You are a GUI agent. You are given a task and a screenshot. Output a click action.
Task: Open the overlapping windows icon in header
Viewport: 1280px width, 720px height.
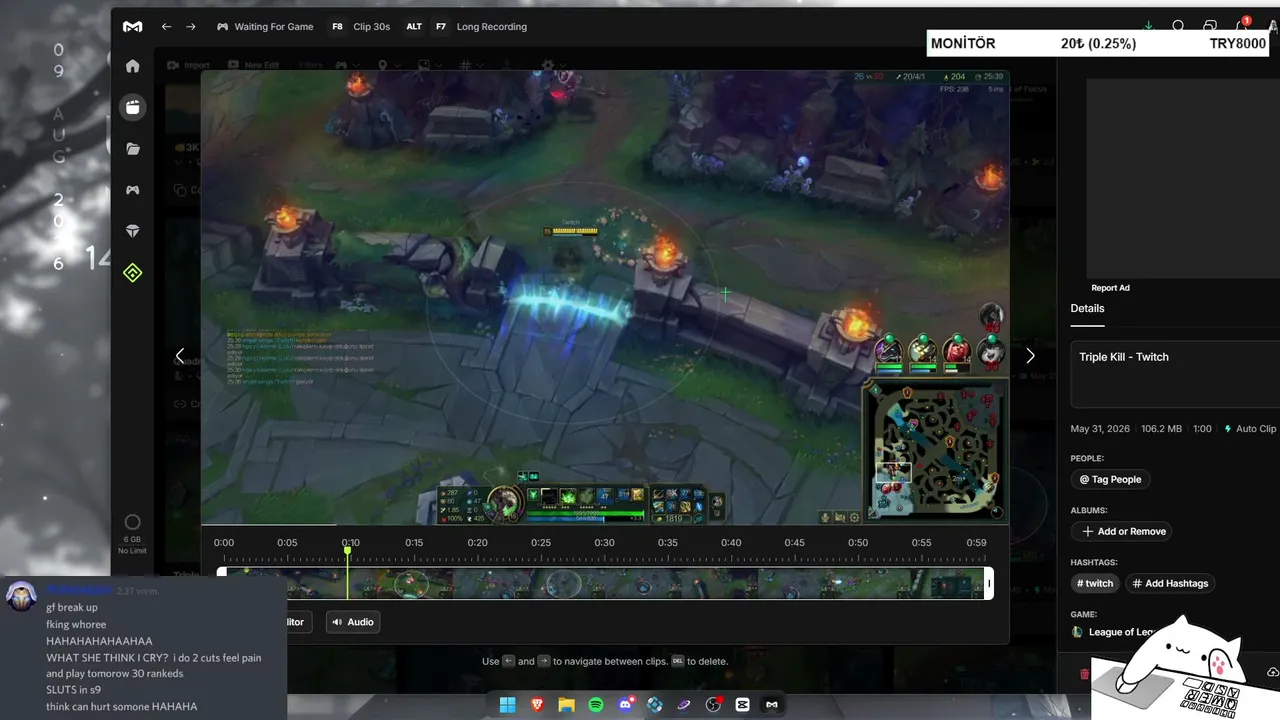click(x=1210, y=26)
